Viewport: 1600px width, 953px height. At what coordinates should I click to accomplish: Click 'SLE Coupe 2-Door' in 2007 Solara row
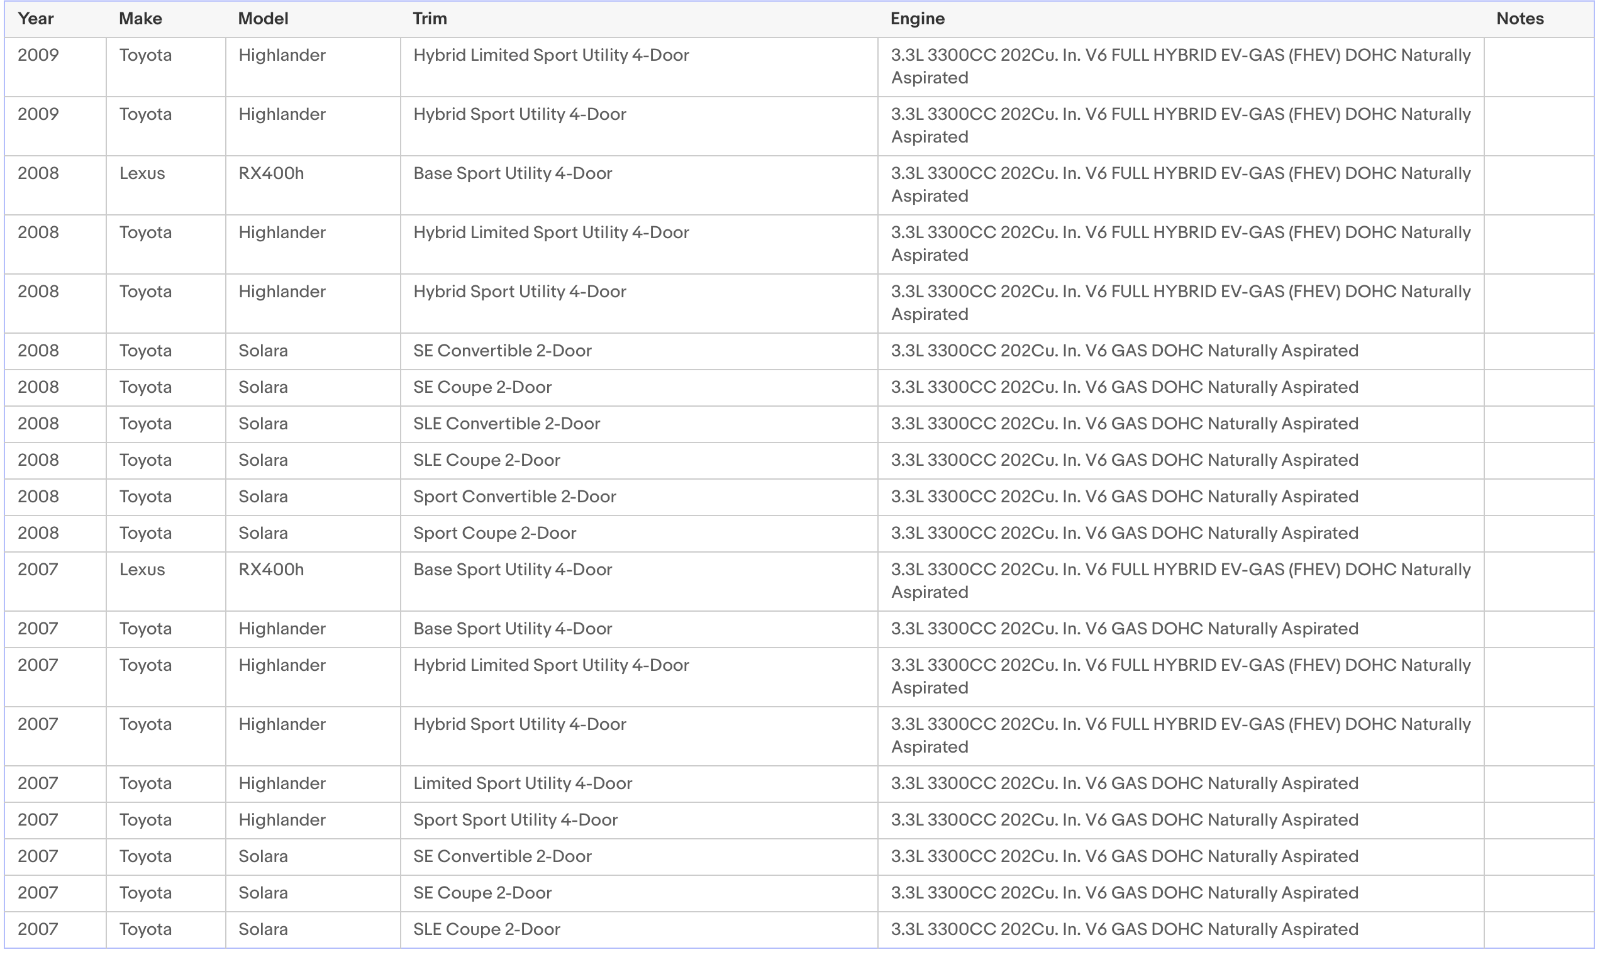[487, 930]
